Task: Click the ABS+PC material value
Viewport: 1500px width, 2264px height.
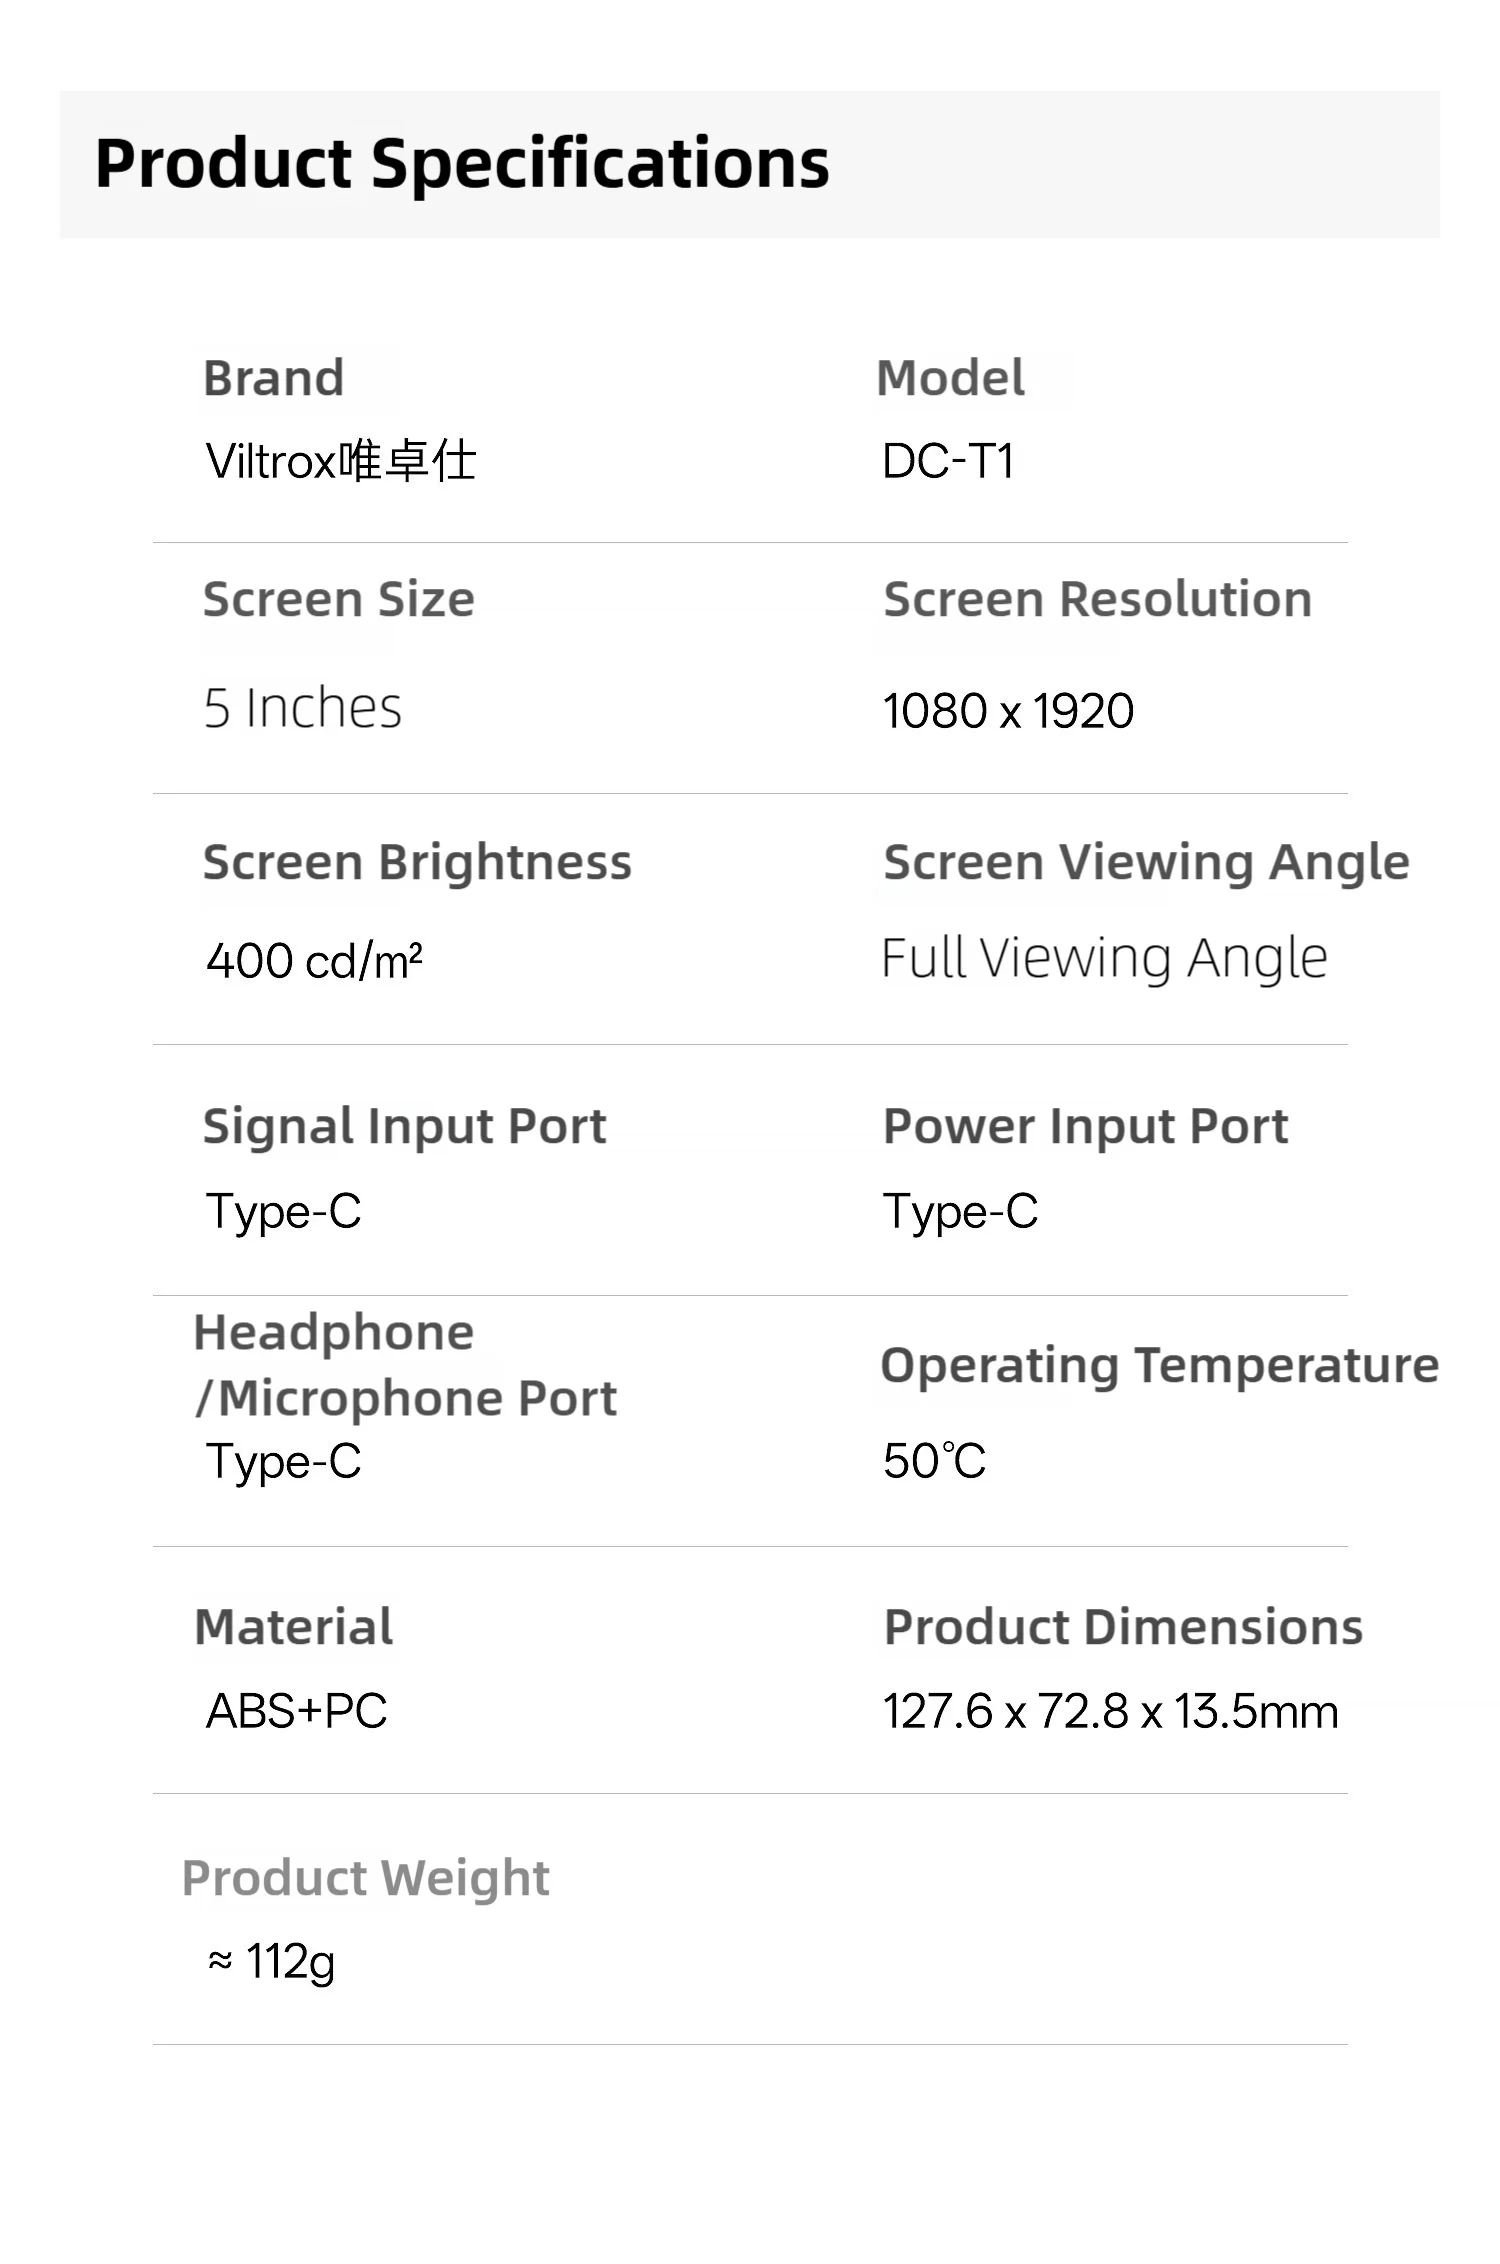Action: click(296, 1711)
